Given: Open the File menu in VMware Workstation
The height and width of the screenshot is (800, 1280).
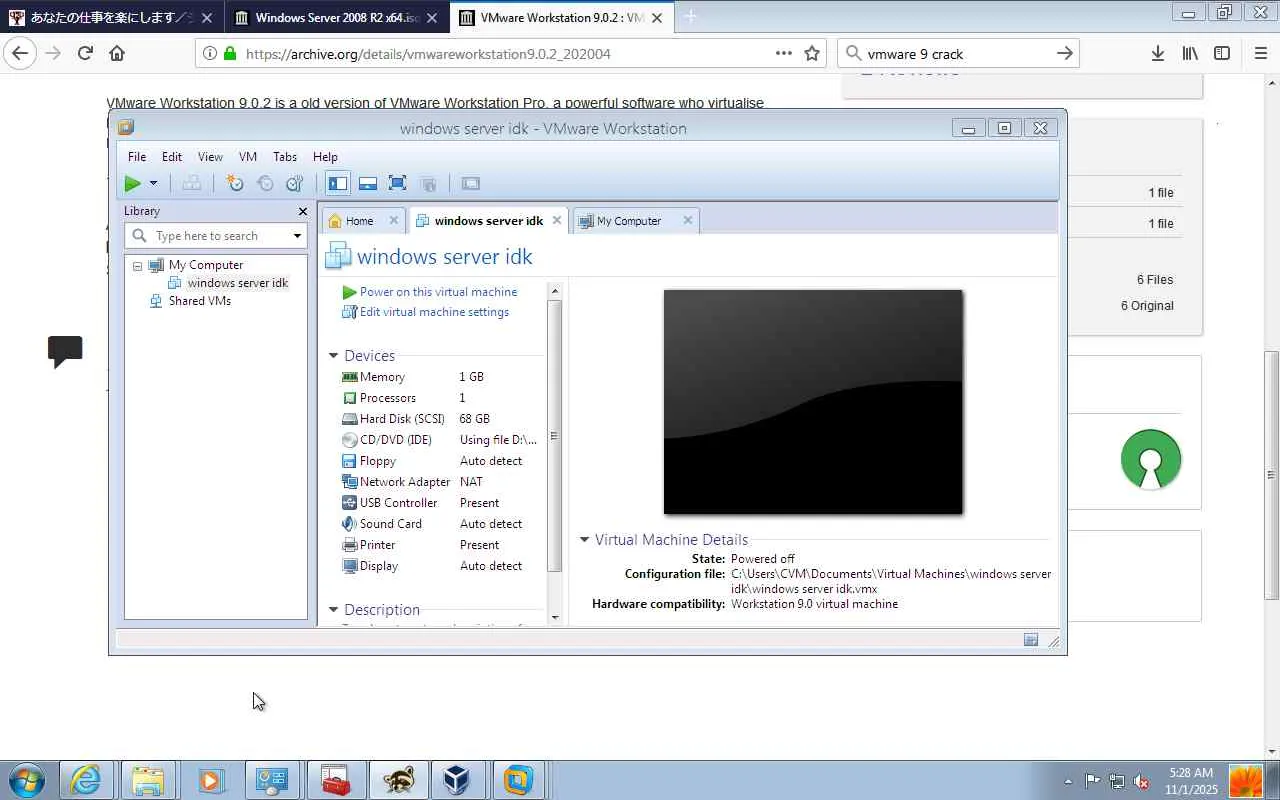Looking at the screenshot, I should (137, 157).
